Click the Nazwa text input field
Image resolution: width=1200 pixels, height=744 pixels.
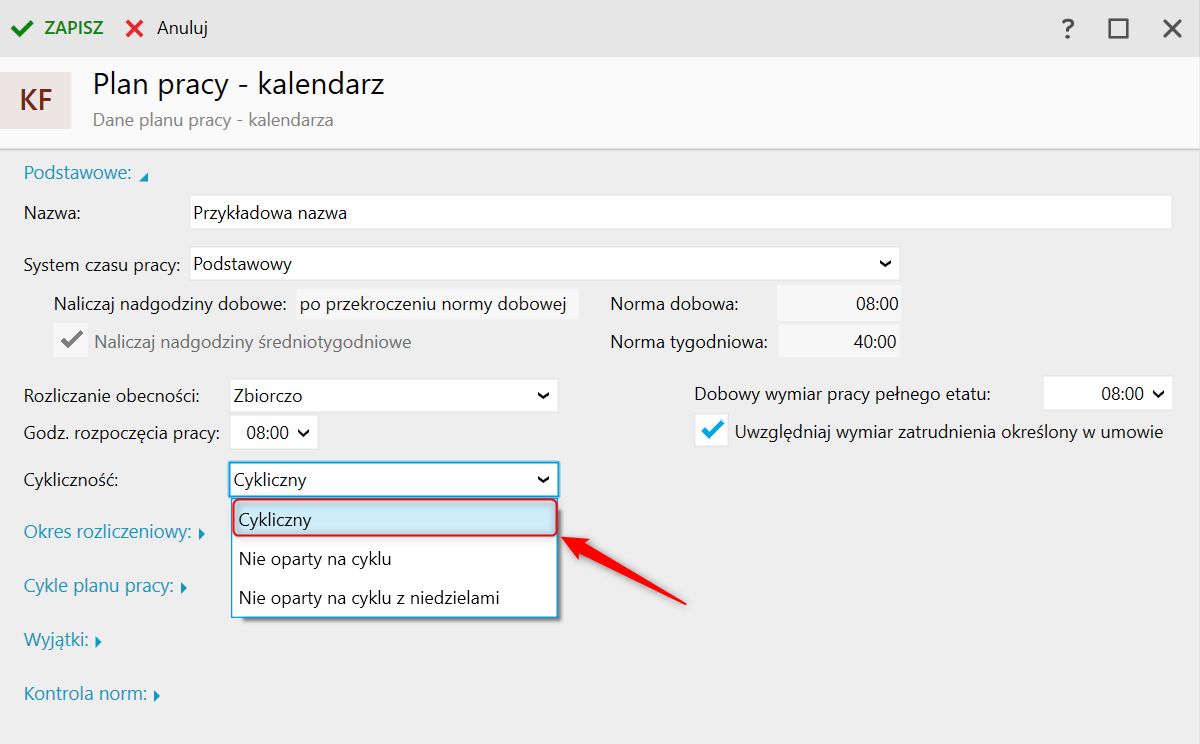tap(680, 213)
